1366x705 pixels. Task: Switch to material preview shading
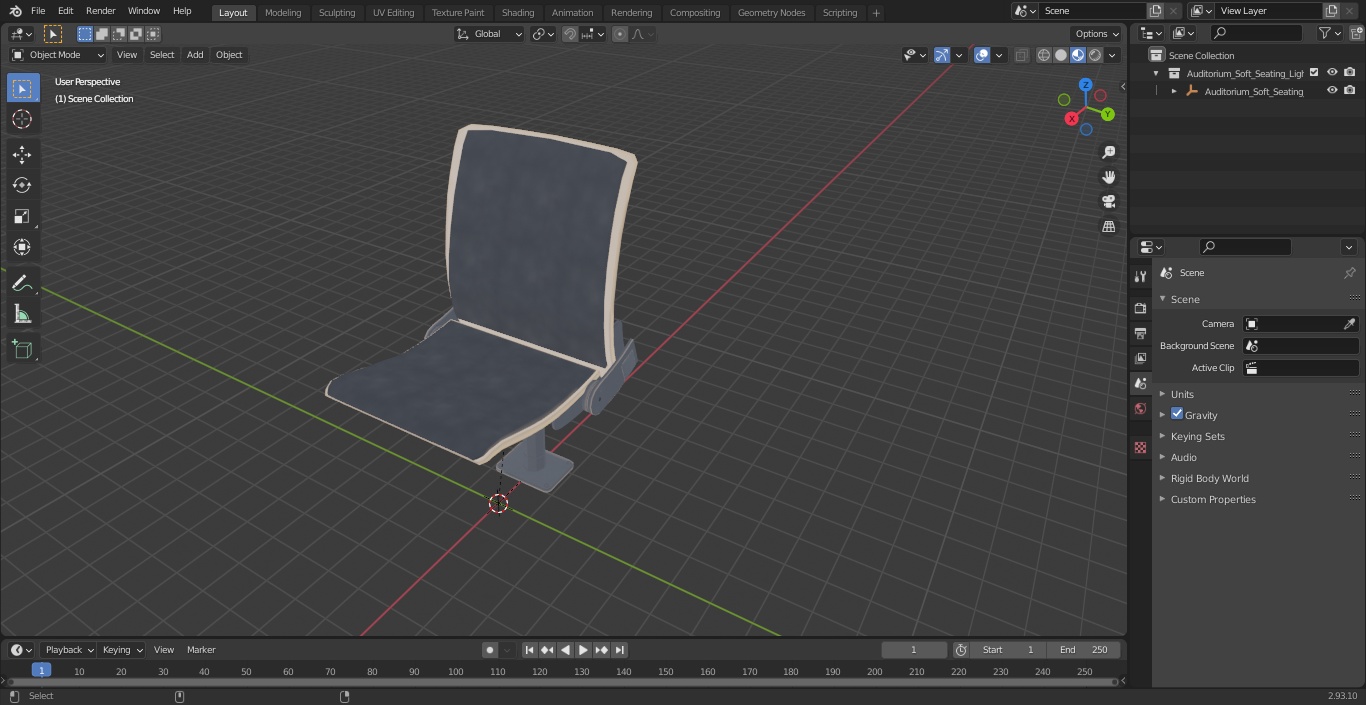pyautogui.click(x=1077, y=55)
